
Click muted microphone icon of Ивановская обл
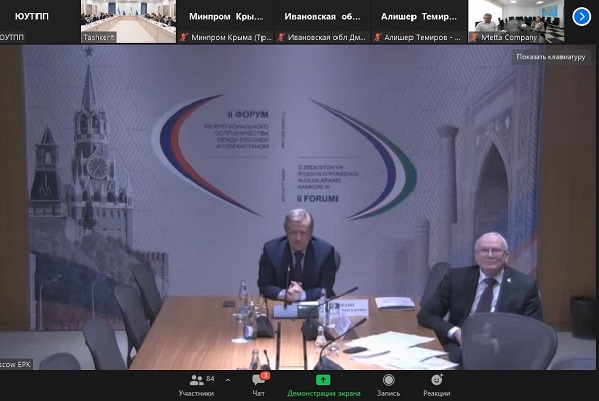coord(281,37)
